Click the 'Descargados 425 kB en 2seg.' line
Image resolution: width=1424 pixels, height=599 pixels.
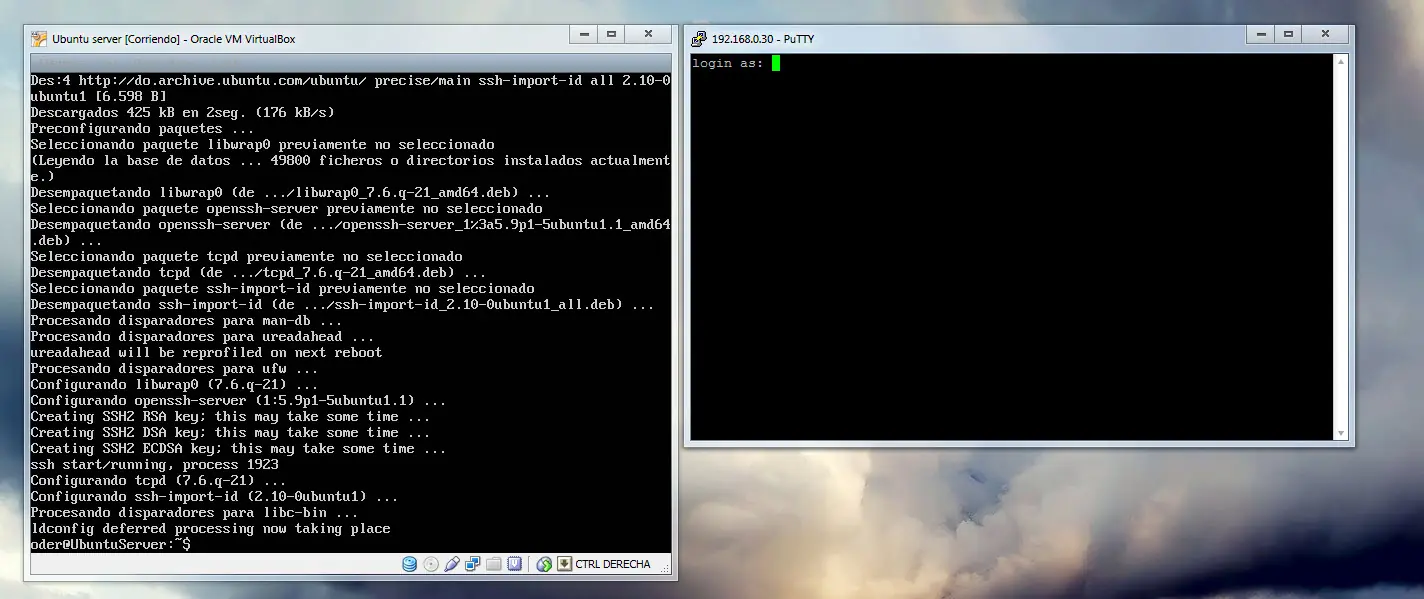point(182,112)
